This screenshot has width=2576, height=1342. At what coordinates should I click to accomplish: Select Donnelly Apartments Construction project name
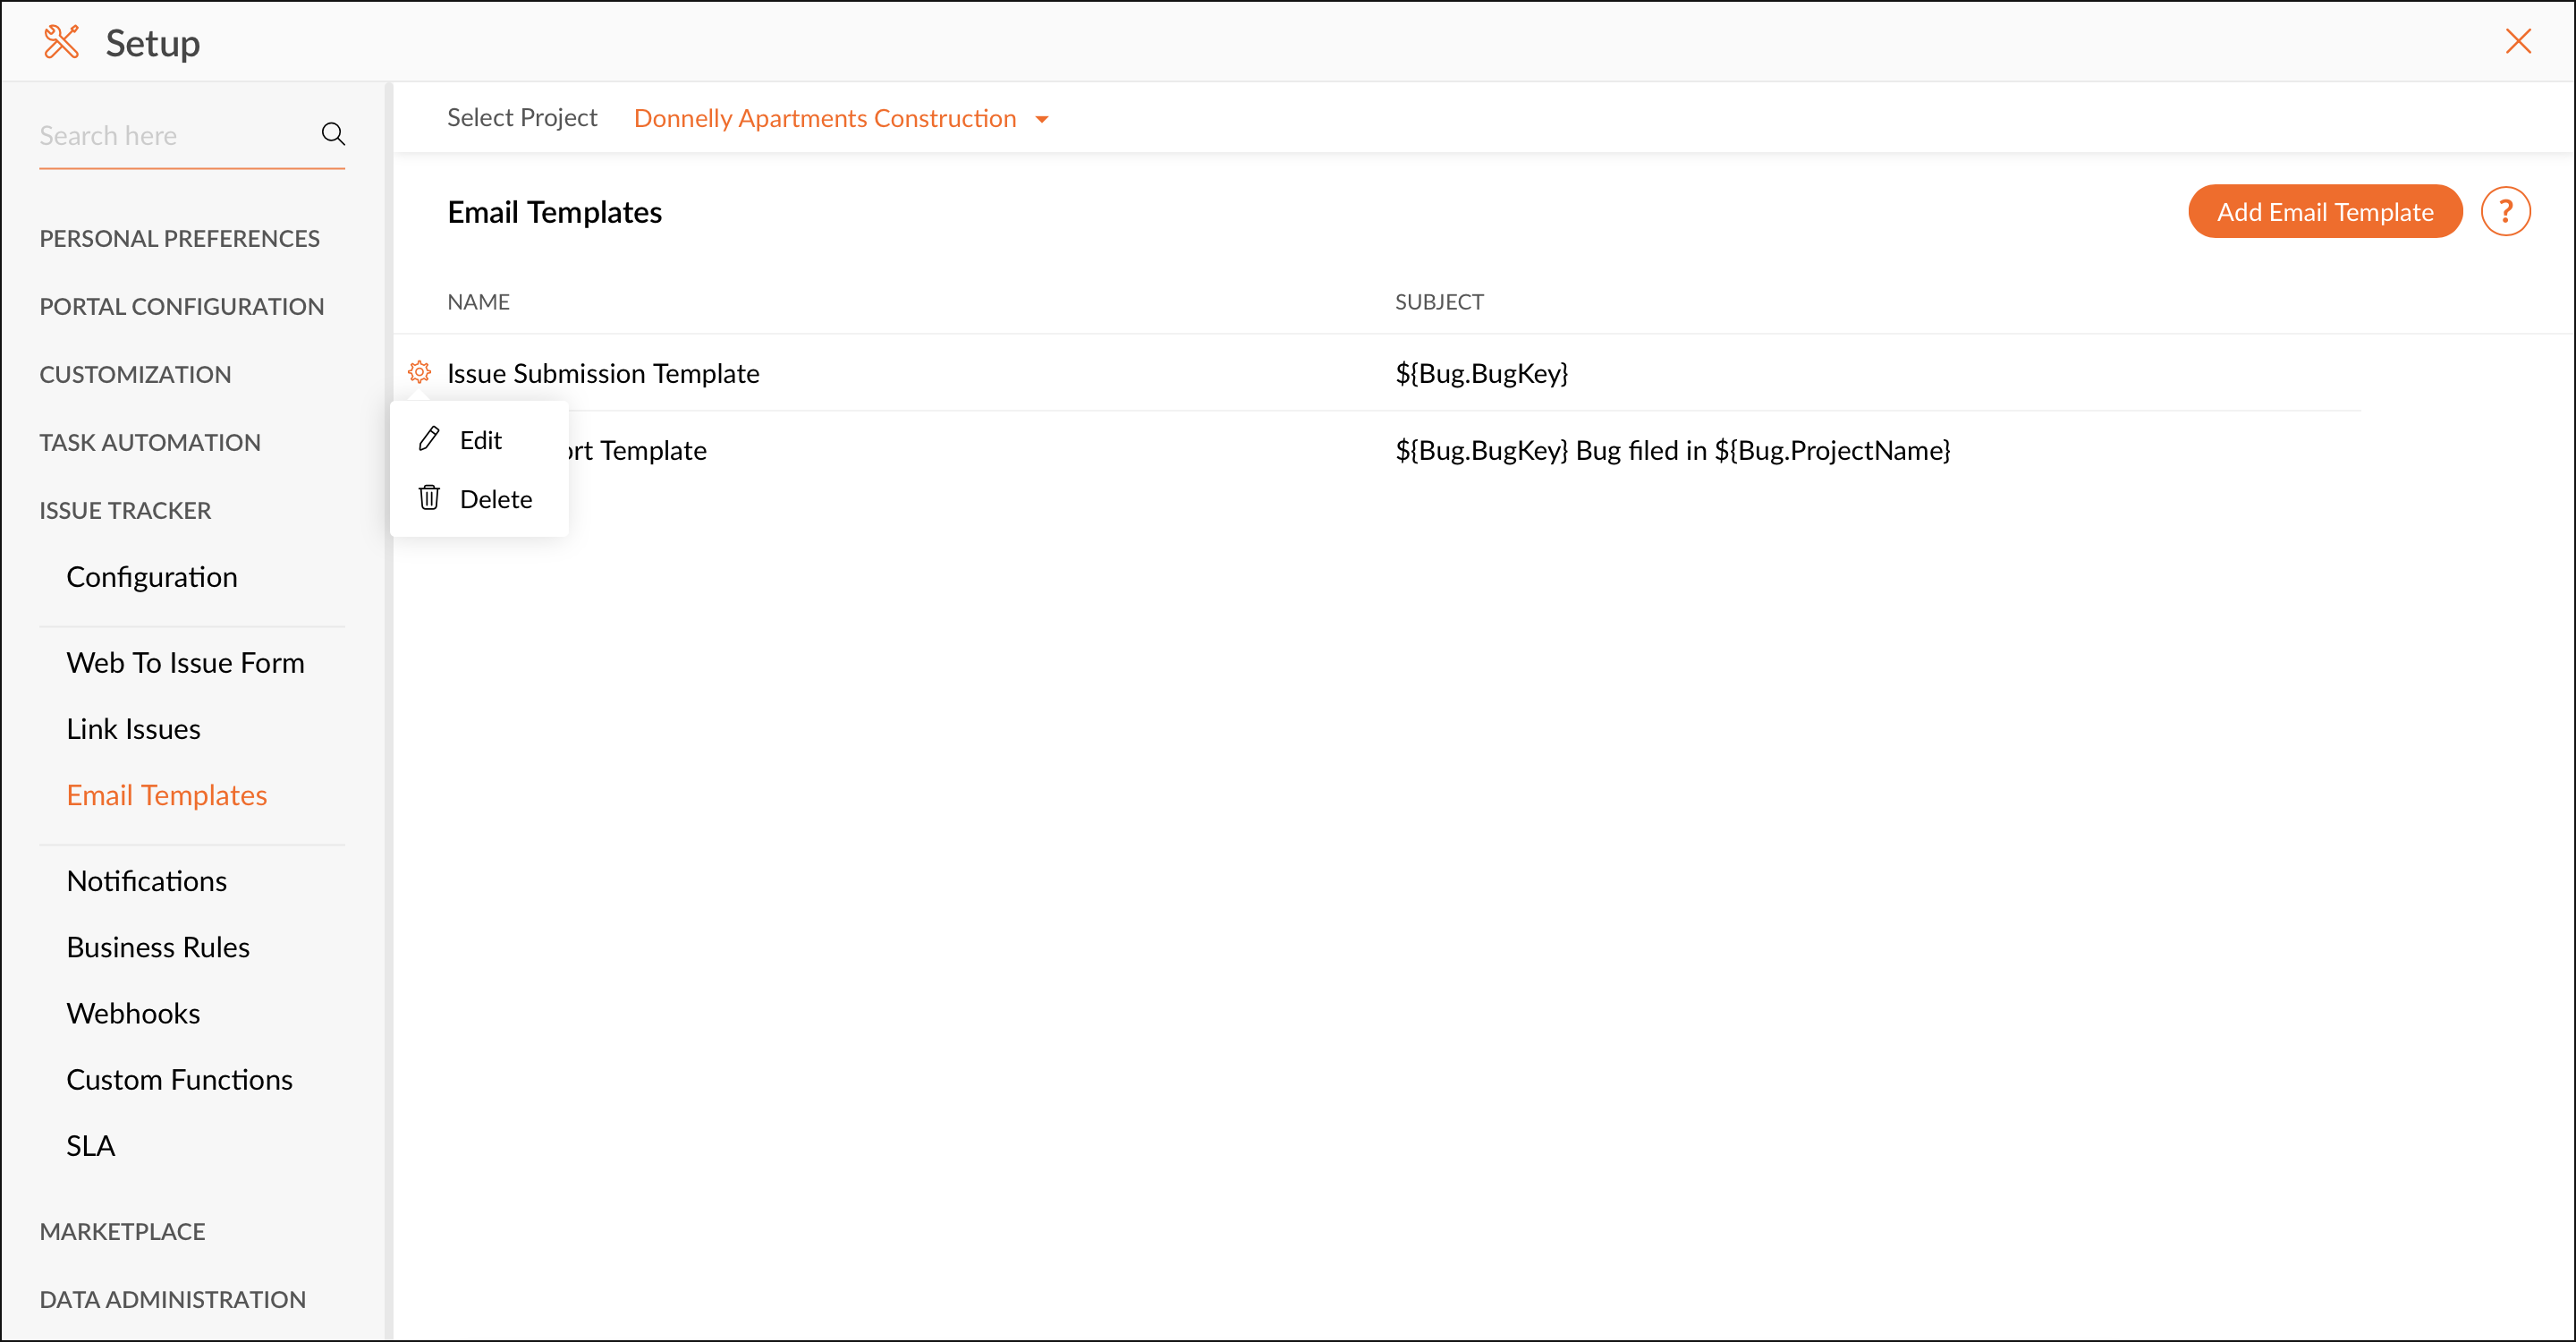click(824, 118)
